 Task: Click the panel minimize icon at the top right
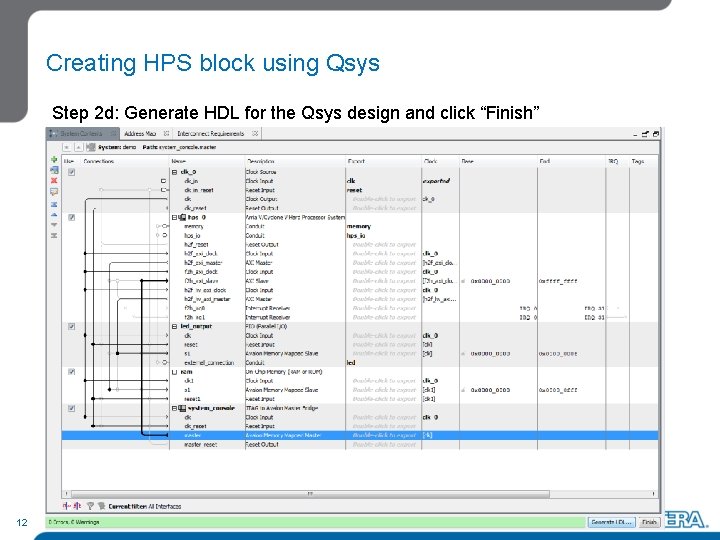(635, 135)
